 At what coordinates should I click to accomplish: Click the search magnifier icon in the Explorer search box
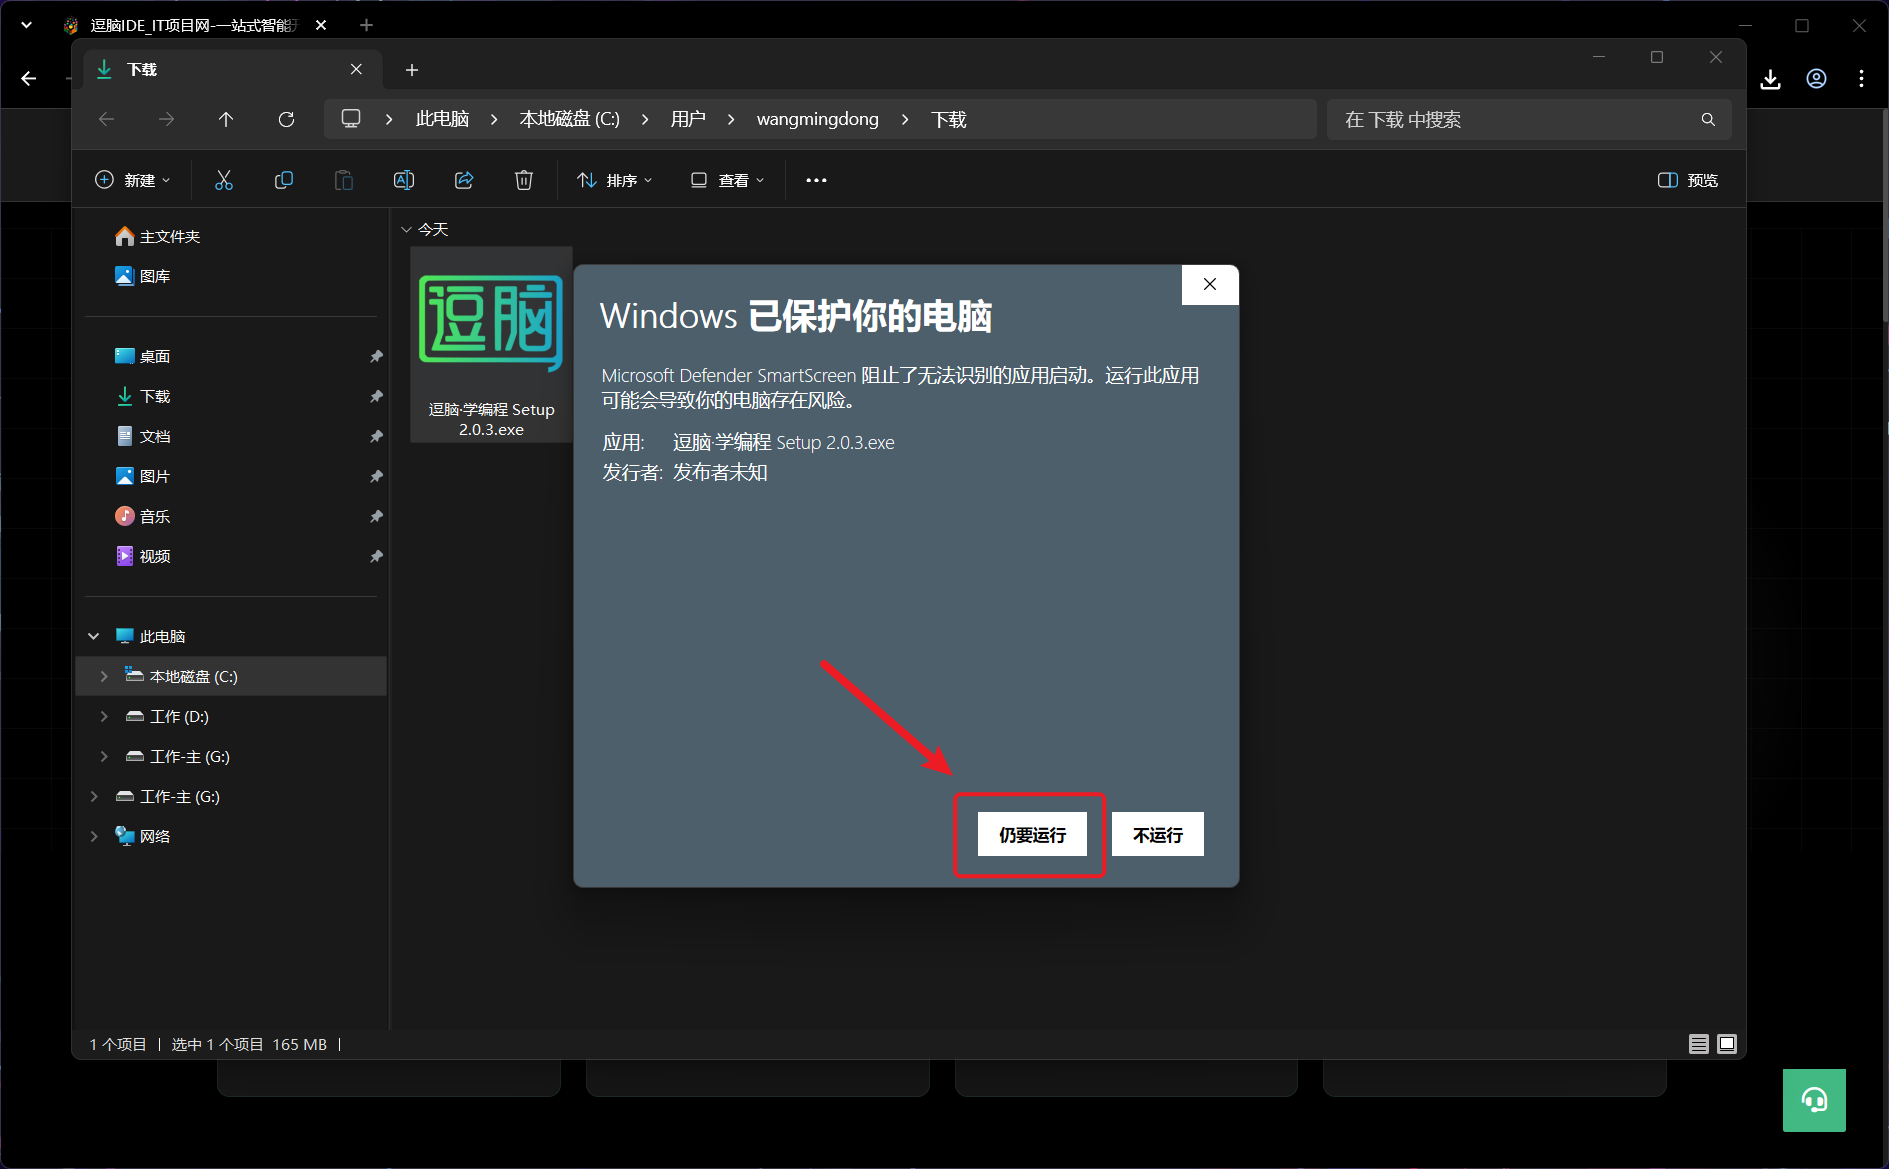1708,119
